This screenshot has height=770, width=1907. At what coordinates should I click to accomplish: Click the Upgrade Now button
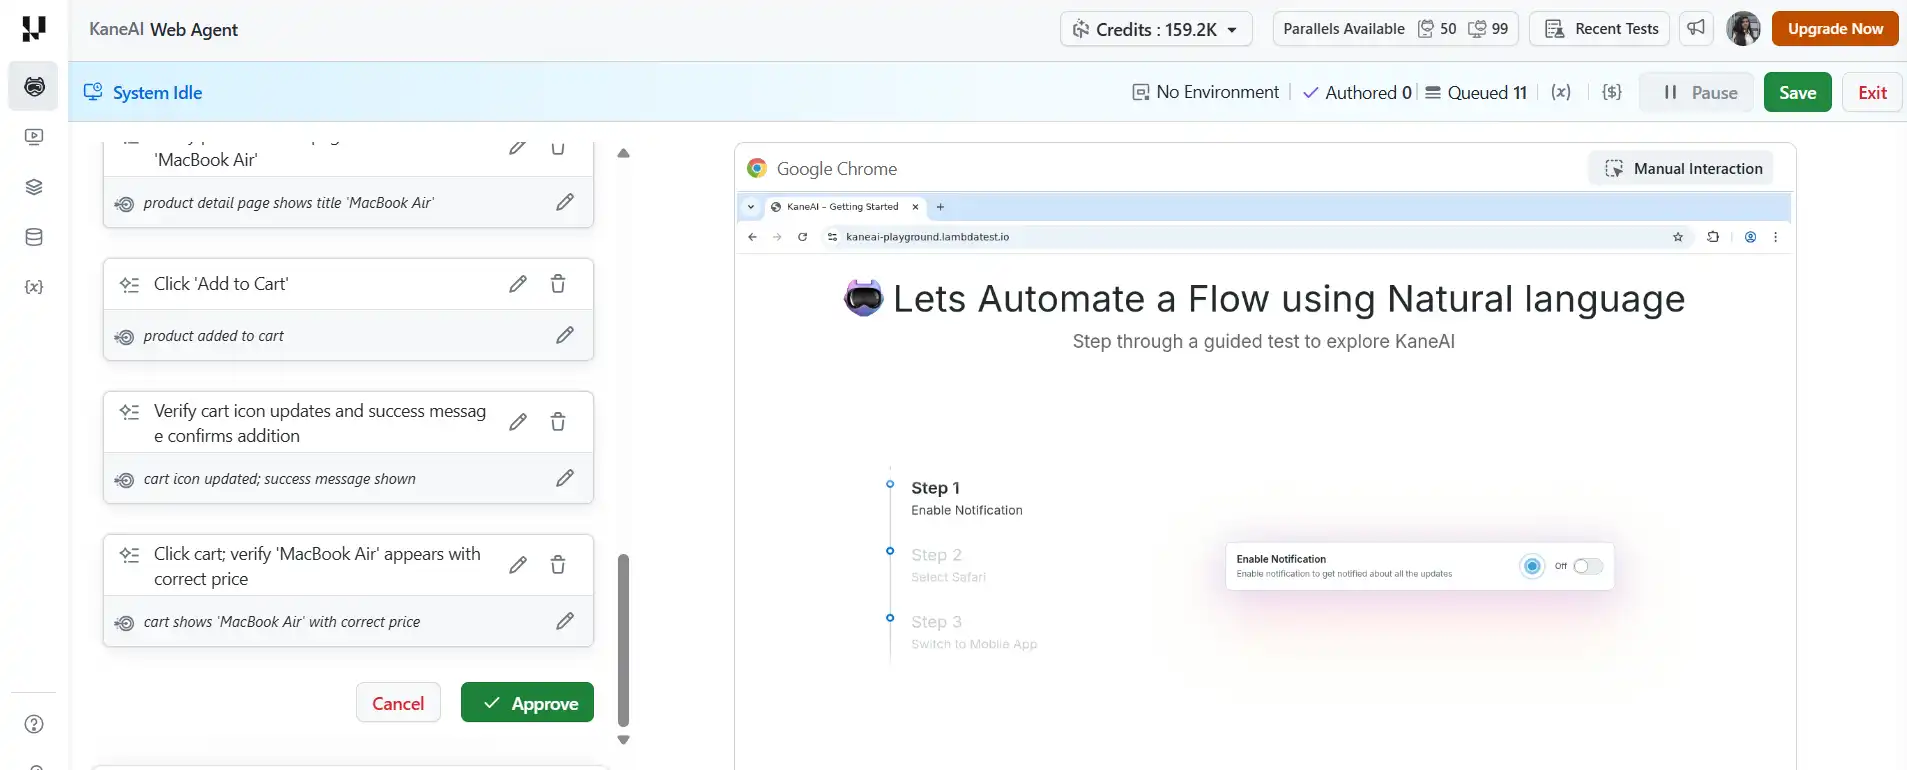click(1835, 28)
